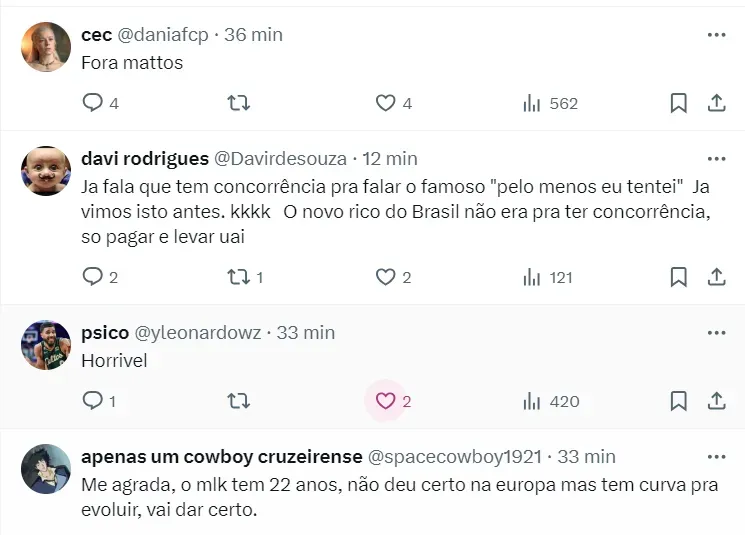The image size is (745, 535).
Task: Like cec's "Fora mattos" tweet
Action: point(386,103)
